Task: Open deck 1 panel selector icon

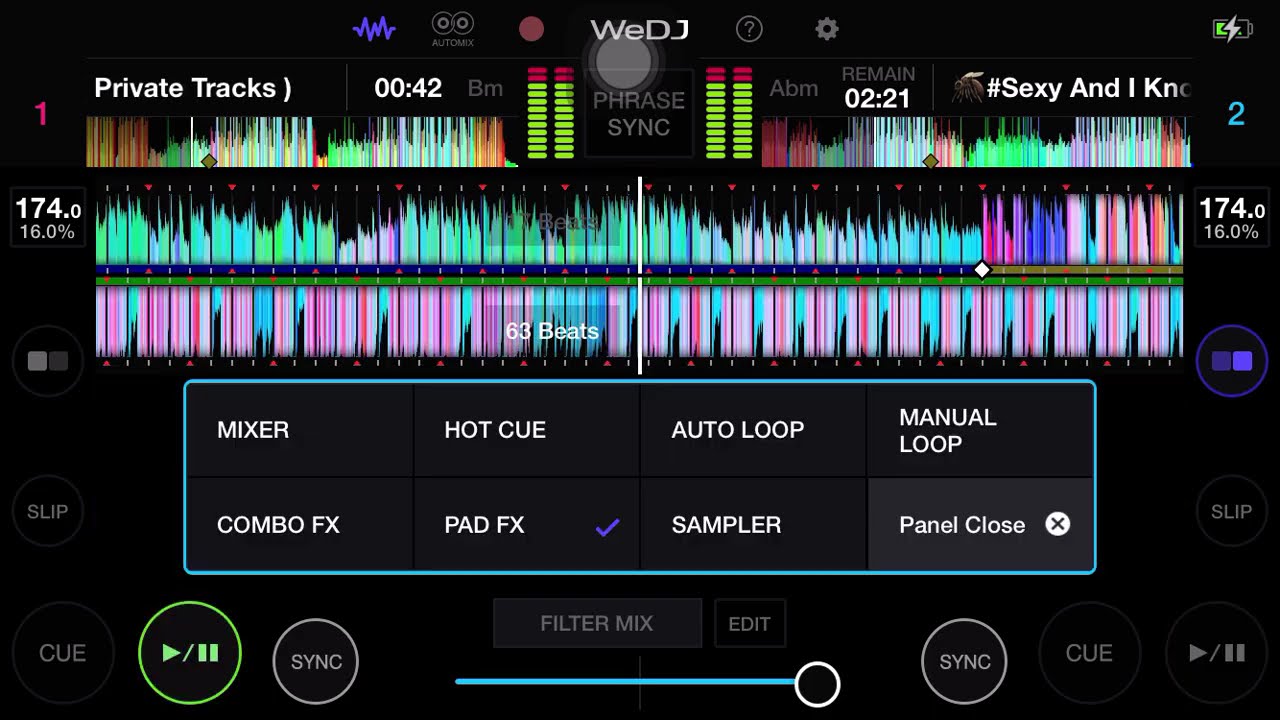Action: [x=47, y=361]
